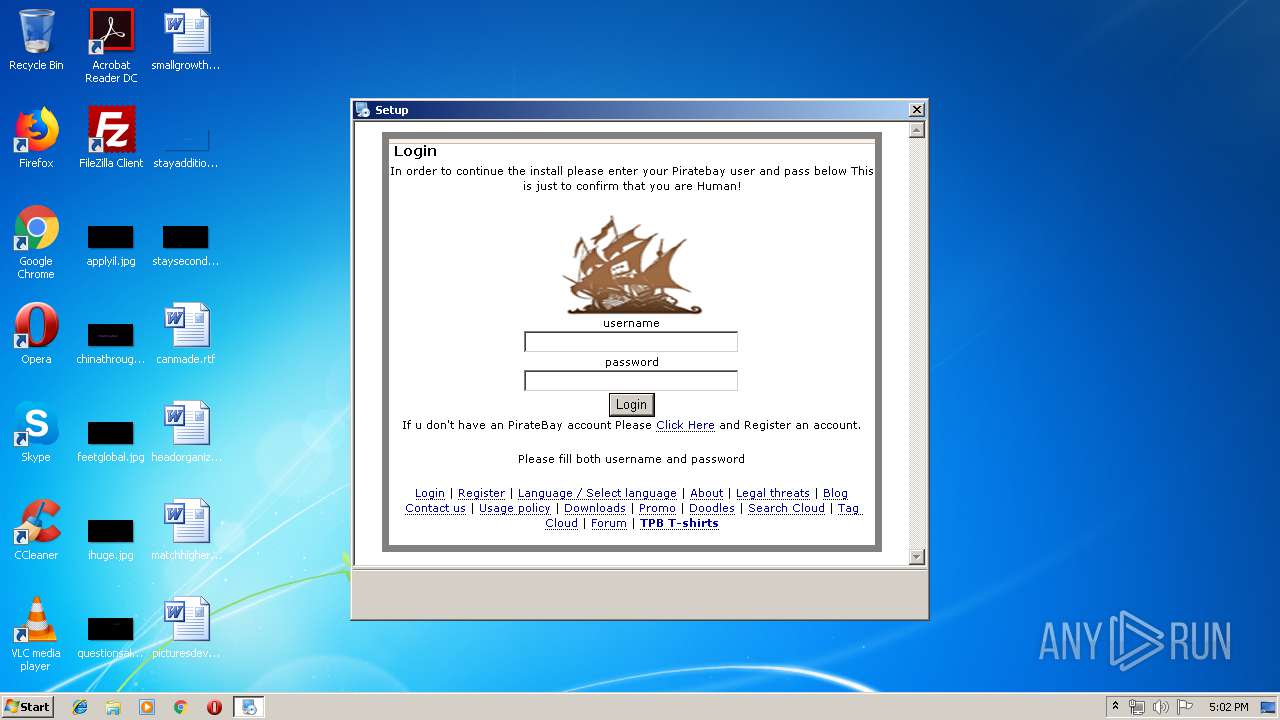Open the Forum link
Screen dimensions: 1280x720
[609, 523]
